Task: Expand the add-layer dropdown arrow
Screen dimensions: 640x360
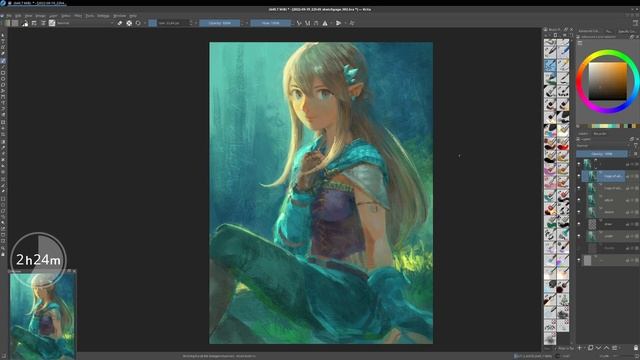Action: coord(584,348)
